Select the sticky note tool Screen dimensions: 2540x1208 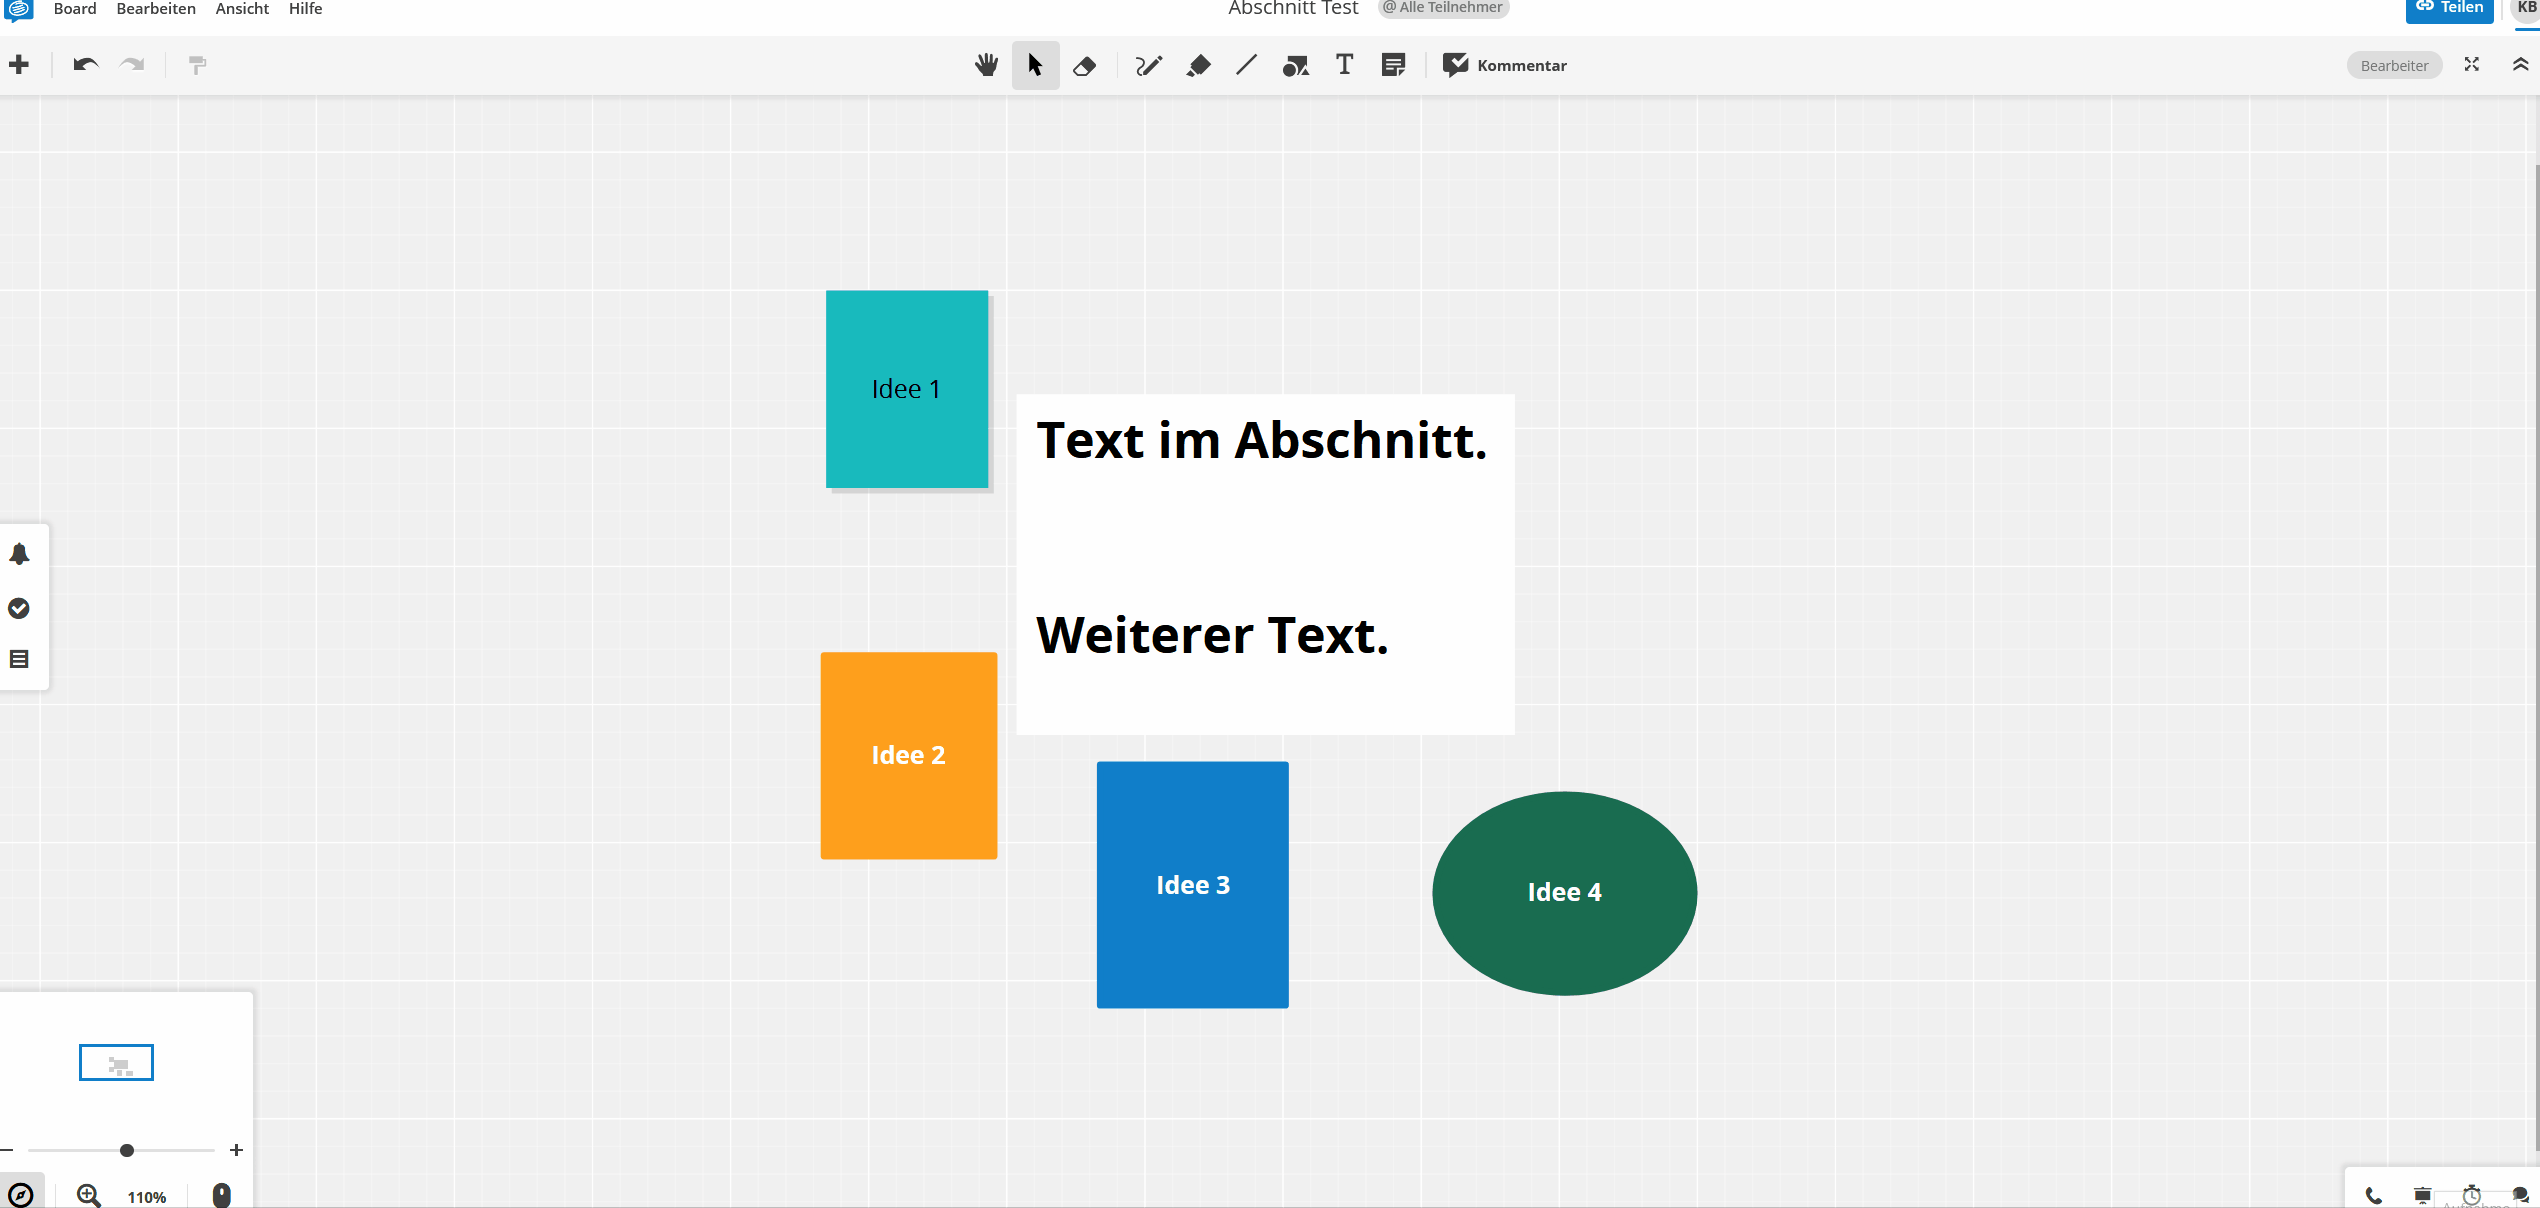pyautogui.click(x=1393, y=65)
